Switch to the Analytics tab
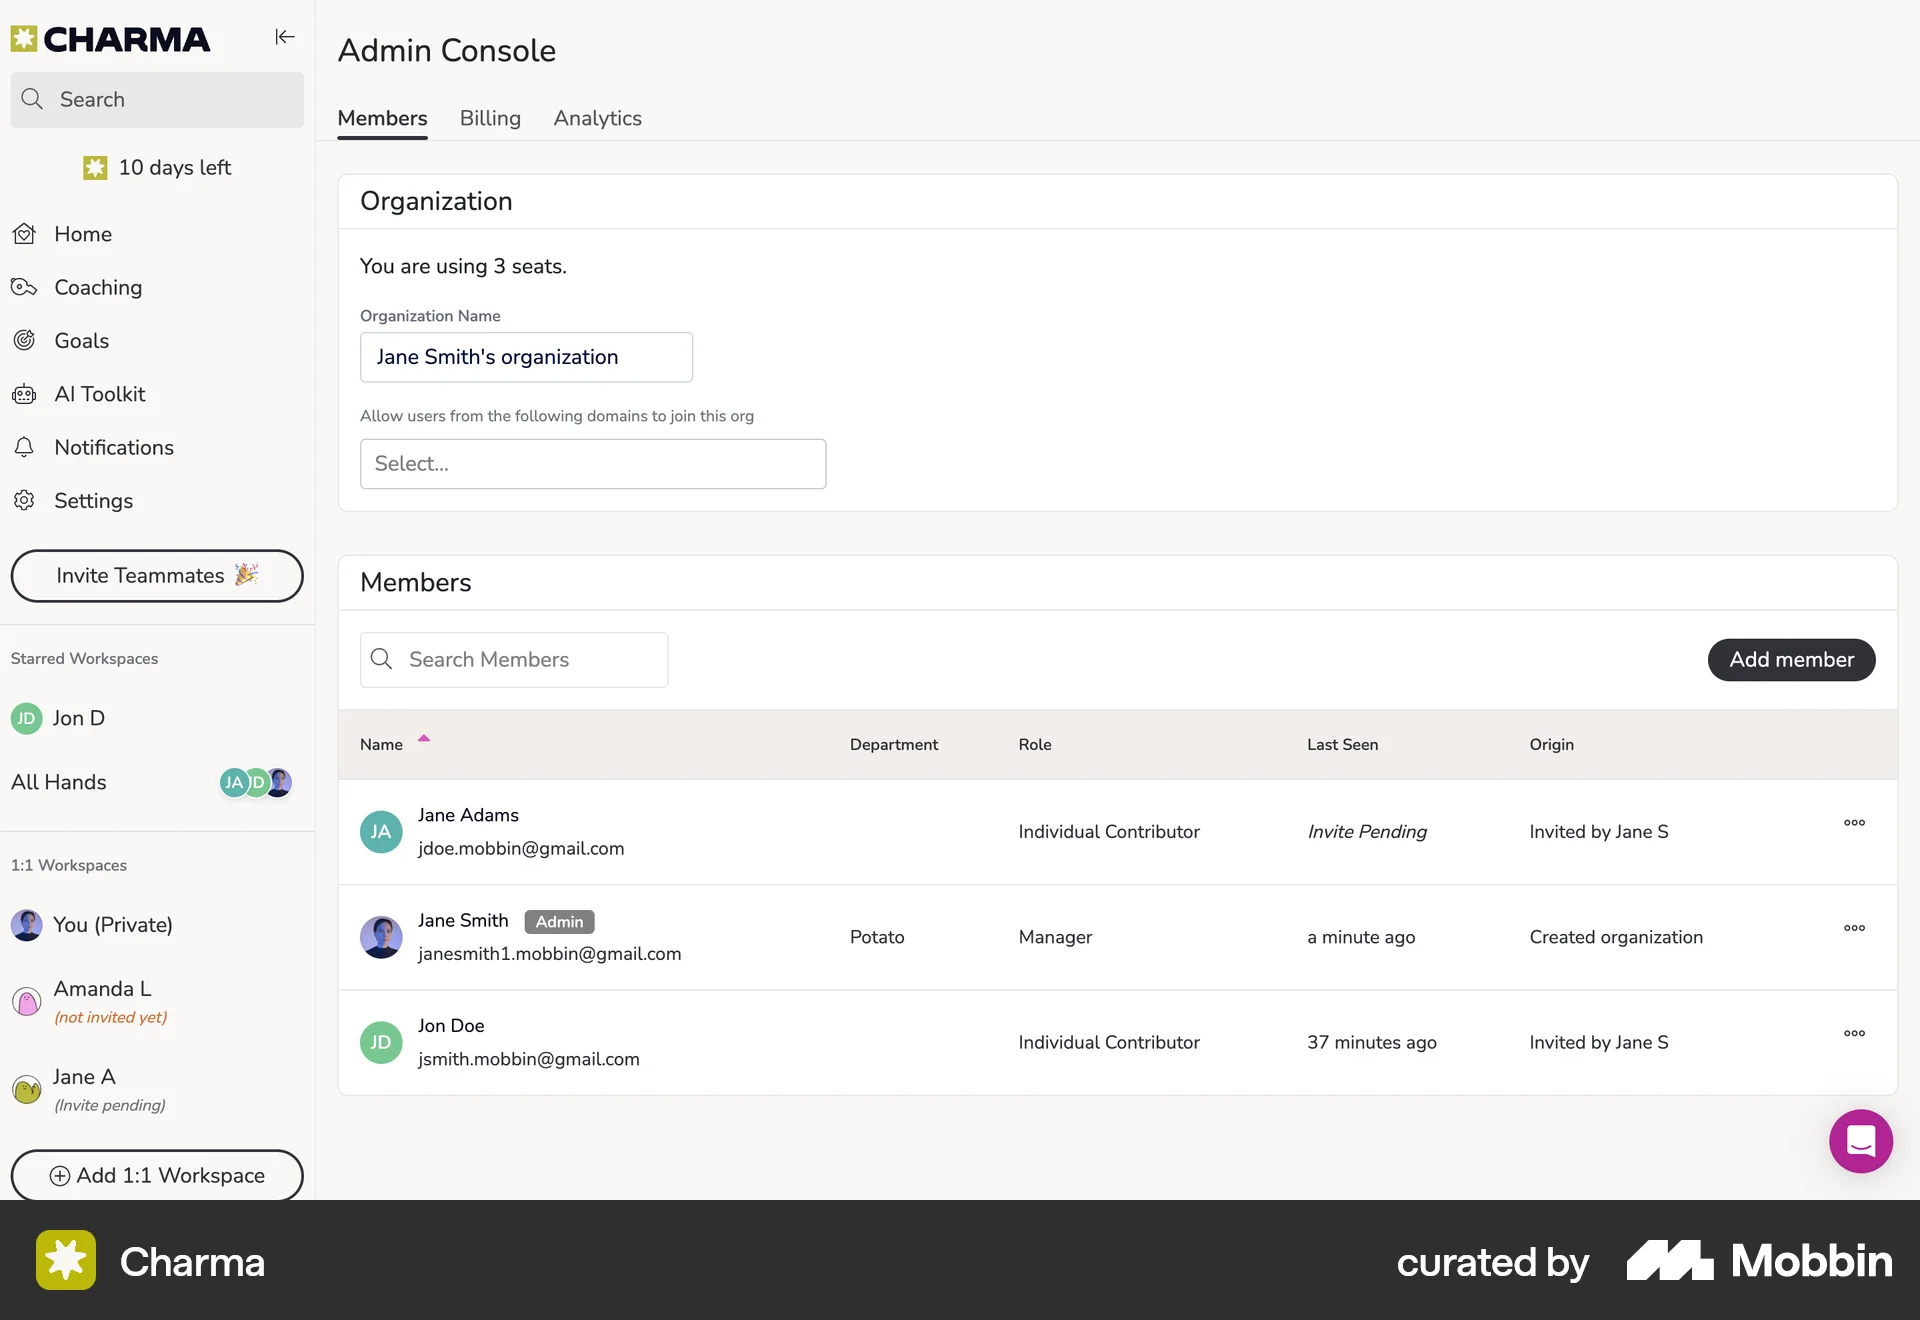This screenshot has width=1920, height=1320. (597, 118)
